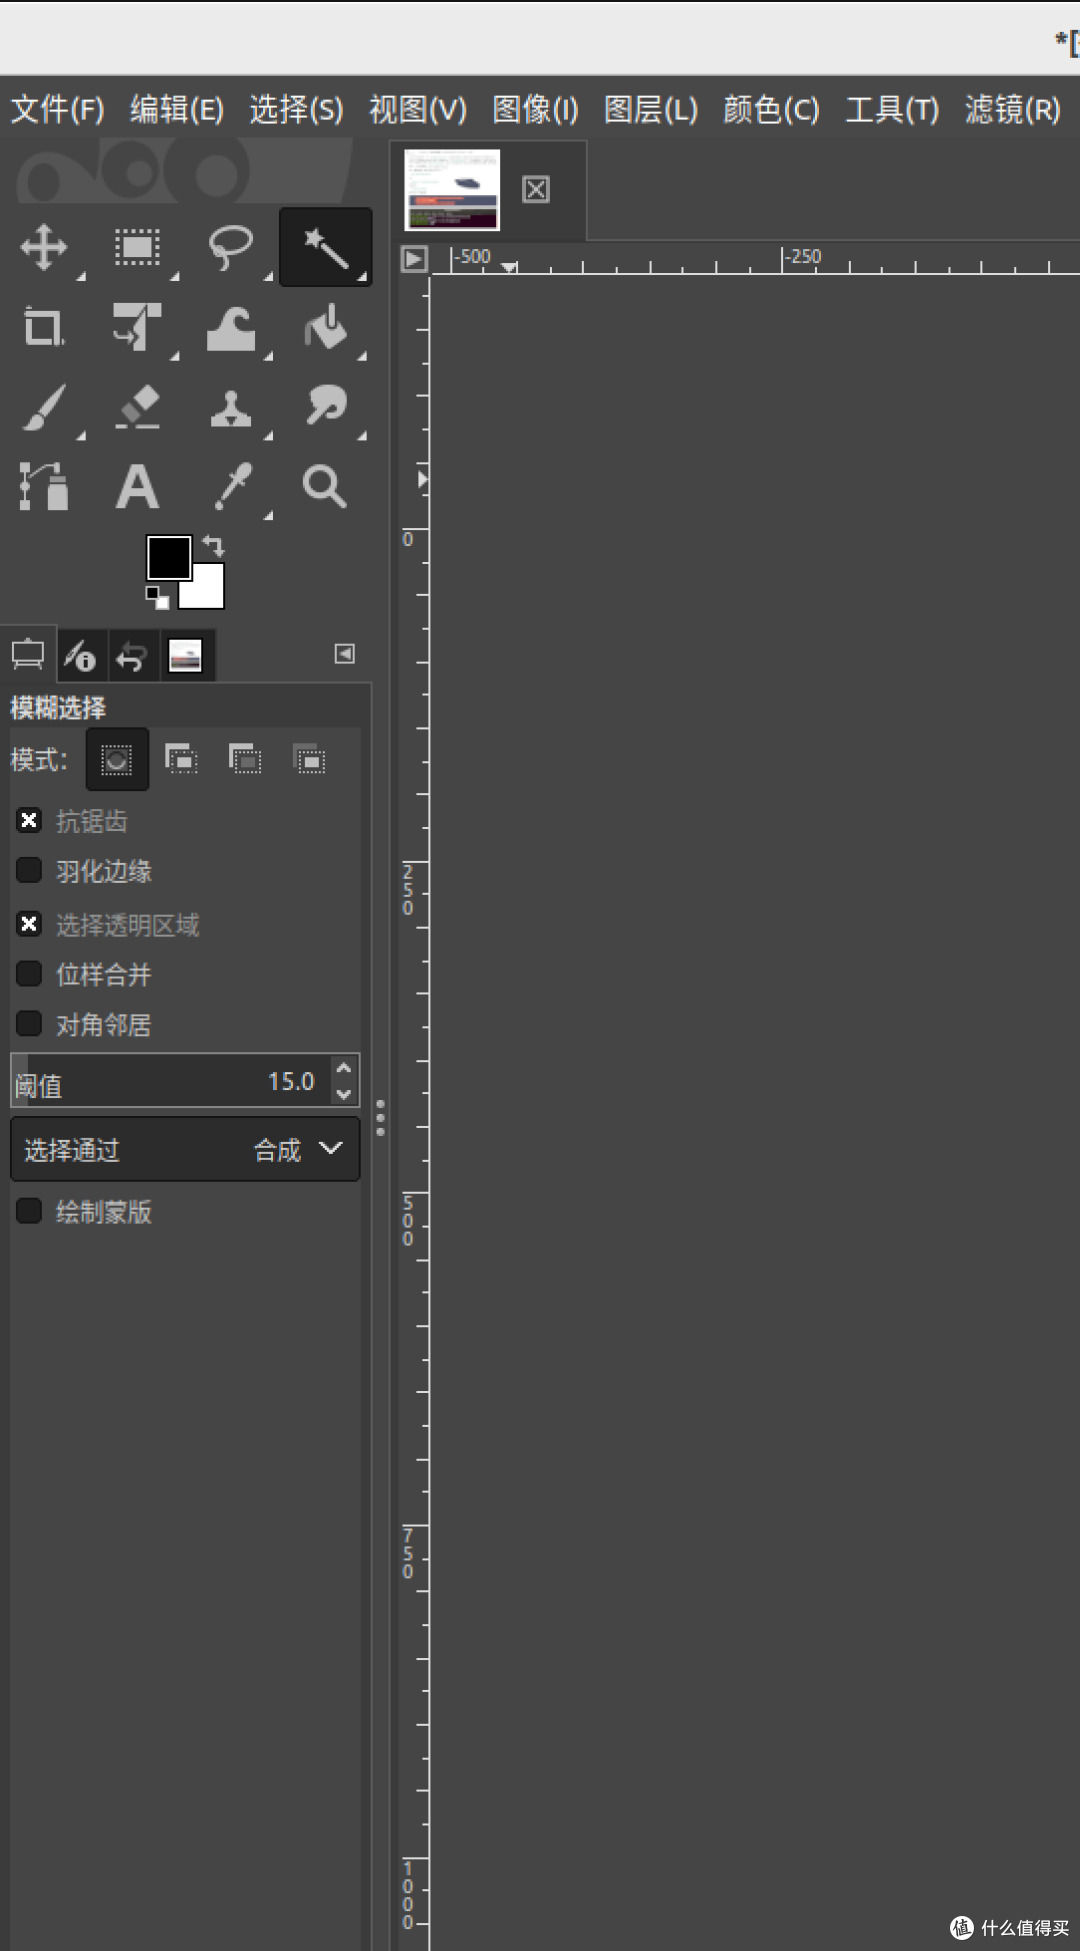Viewport: 1080px width, 1951px height.
Task: Enable the 位样合并 checkbox
Action: click(29, 973)
